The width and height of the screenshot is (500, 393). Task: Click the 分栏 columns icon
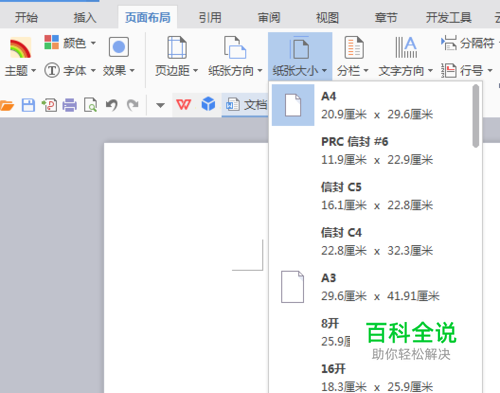pyautogui.click(x=353, y=48)
